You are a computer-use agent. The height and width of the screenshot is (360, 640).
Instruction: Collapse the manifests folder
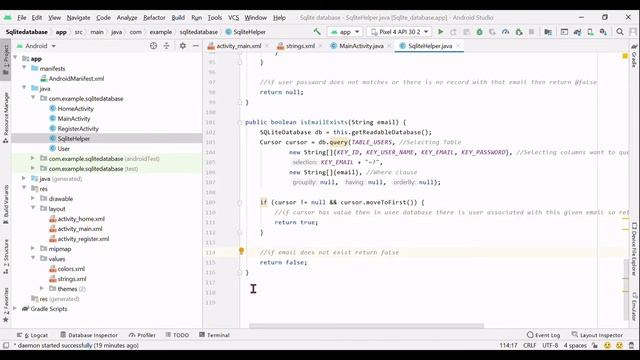(24, 68)
